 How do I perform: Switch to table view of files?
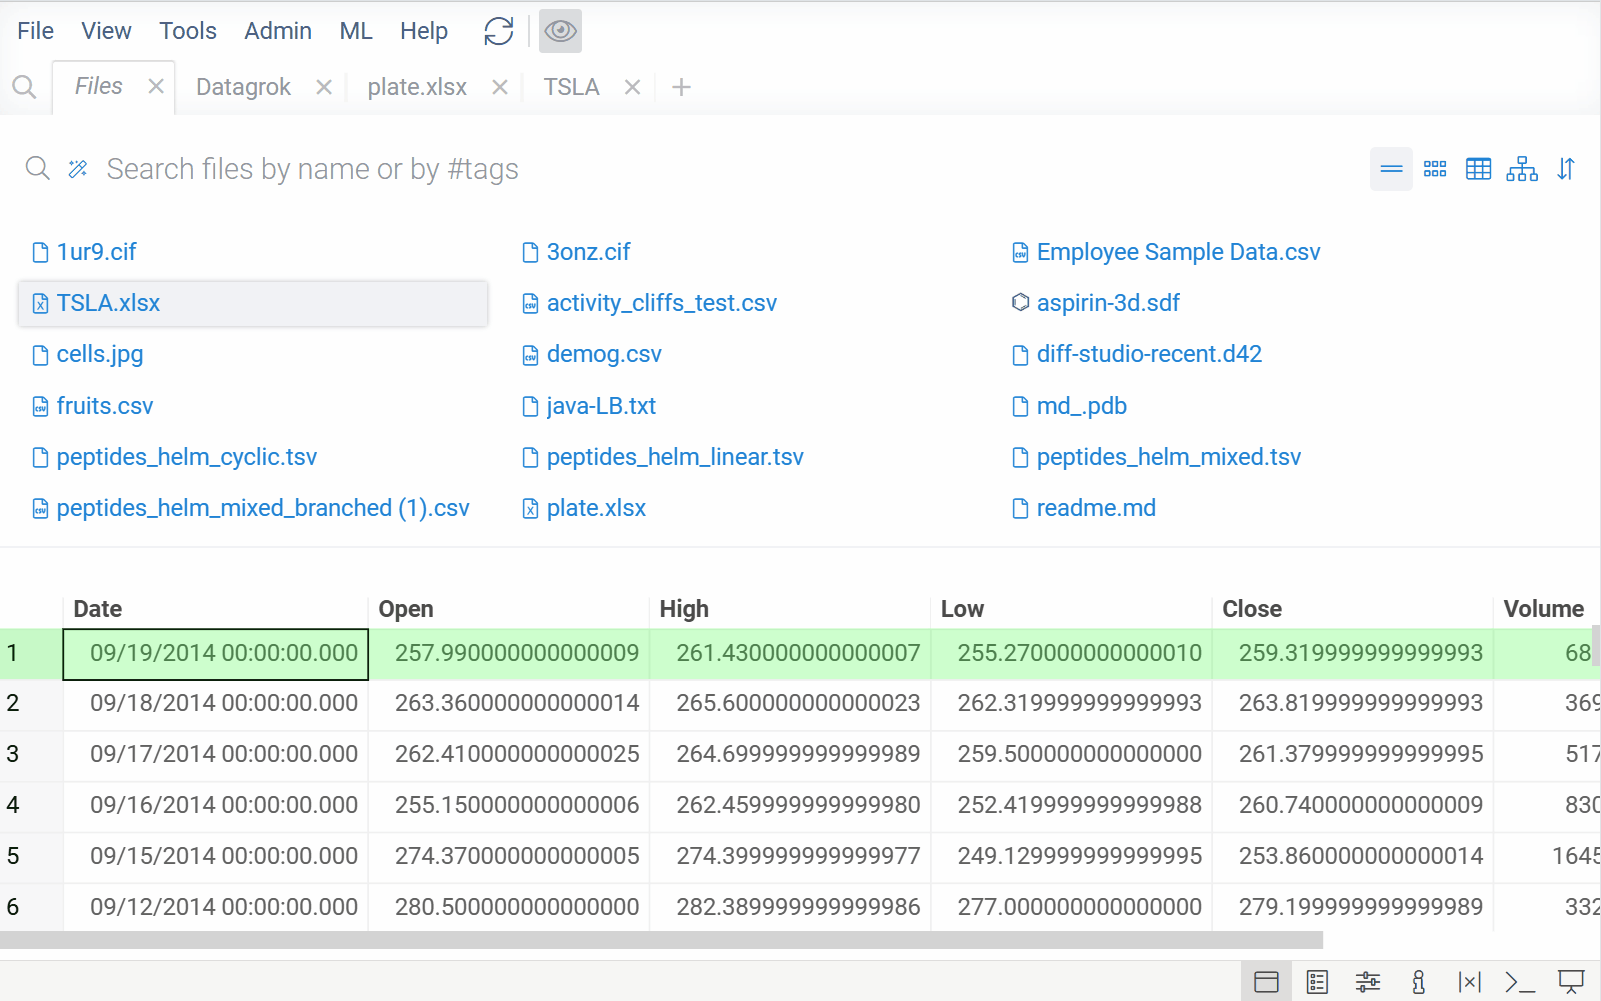pos(1478,169)
